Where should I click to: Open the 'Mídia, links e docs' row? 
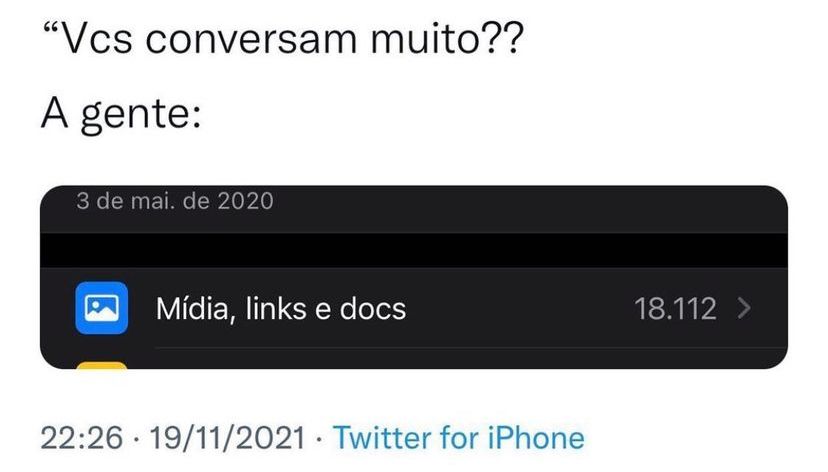[414, 308]
